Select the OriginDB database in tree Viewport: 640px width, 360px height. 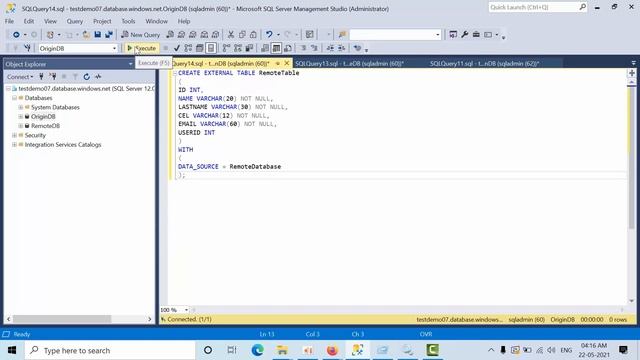click(43, 117)
